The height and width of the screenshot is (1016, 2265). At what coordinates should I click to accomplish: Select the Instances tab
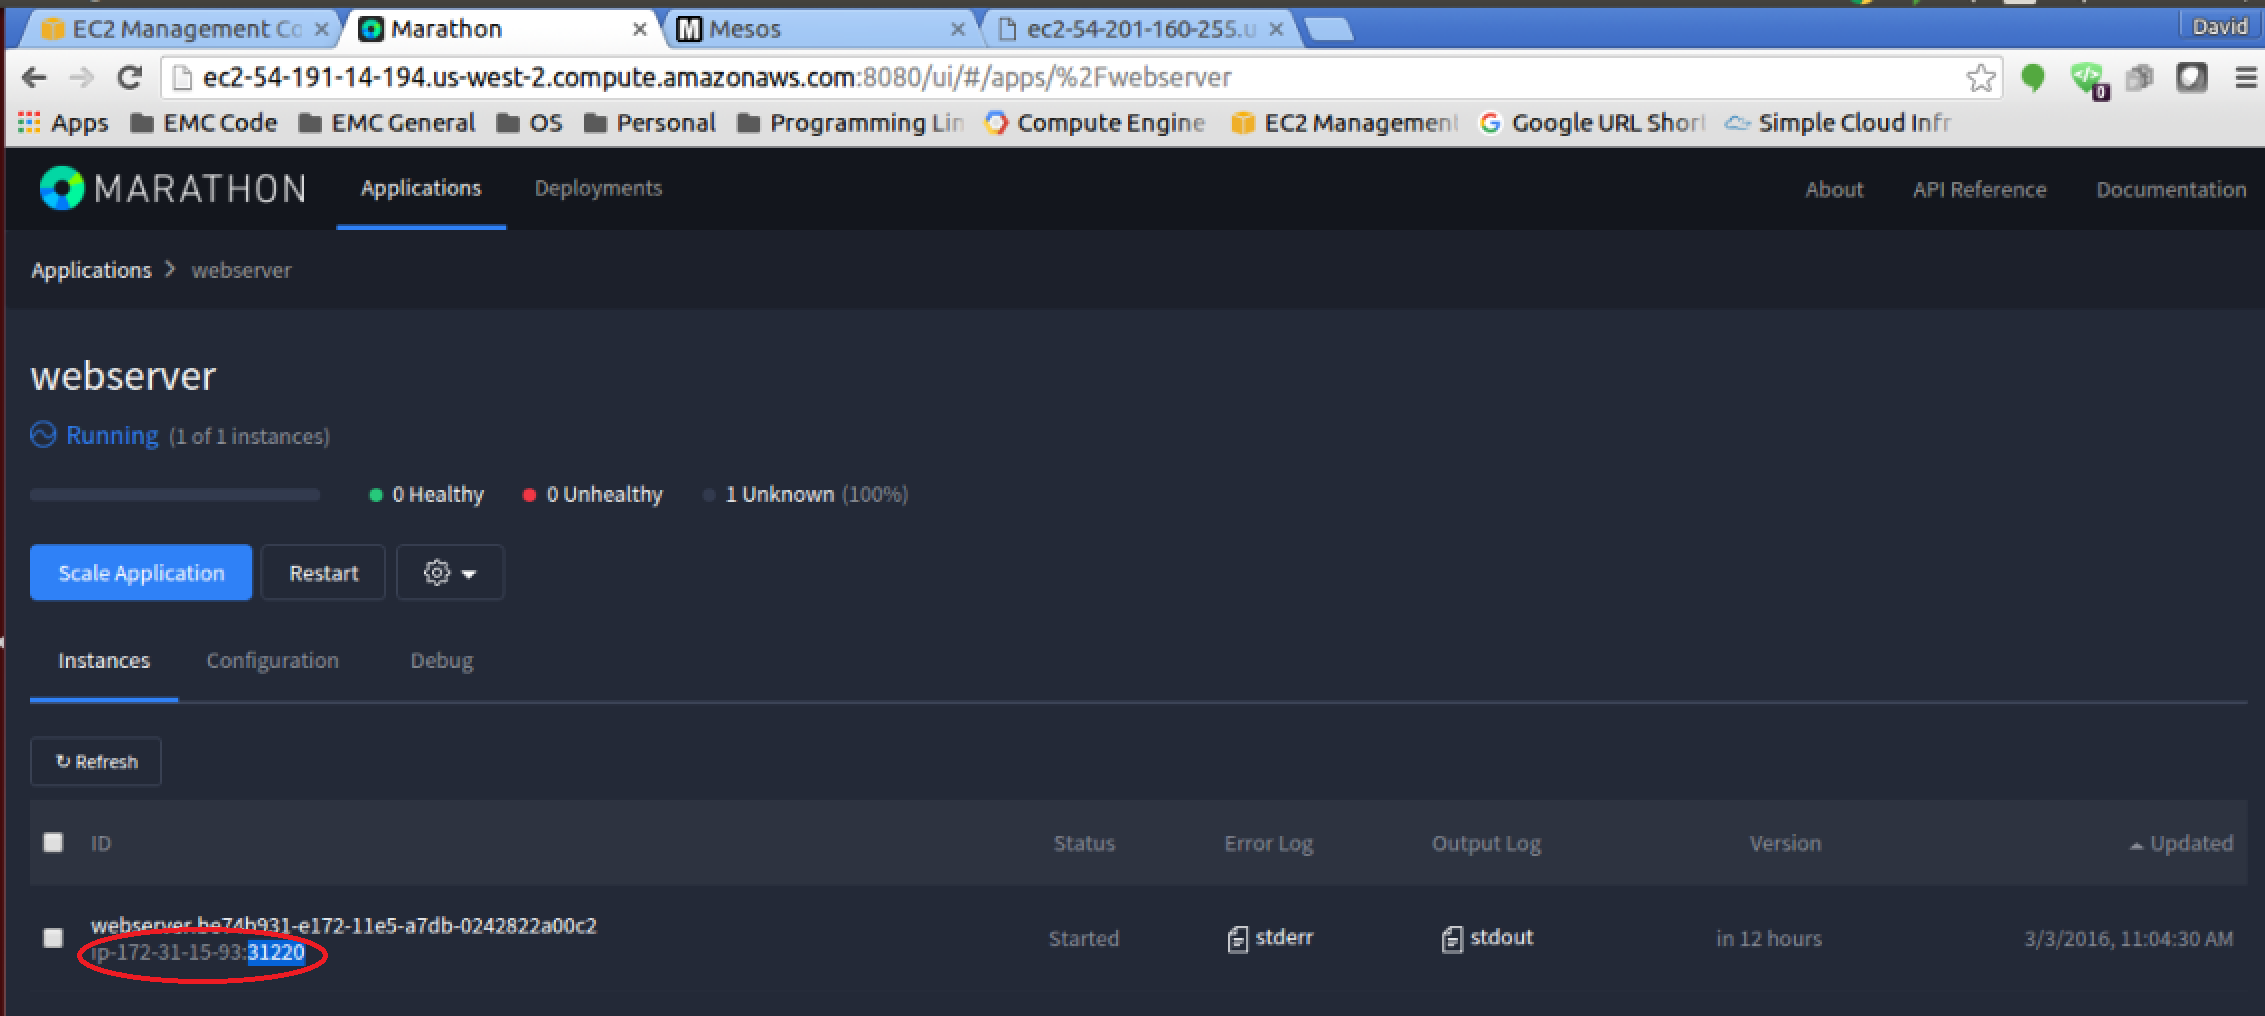[104, 661]
